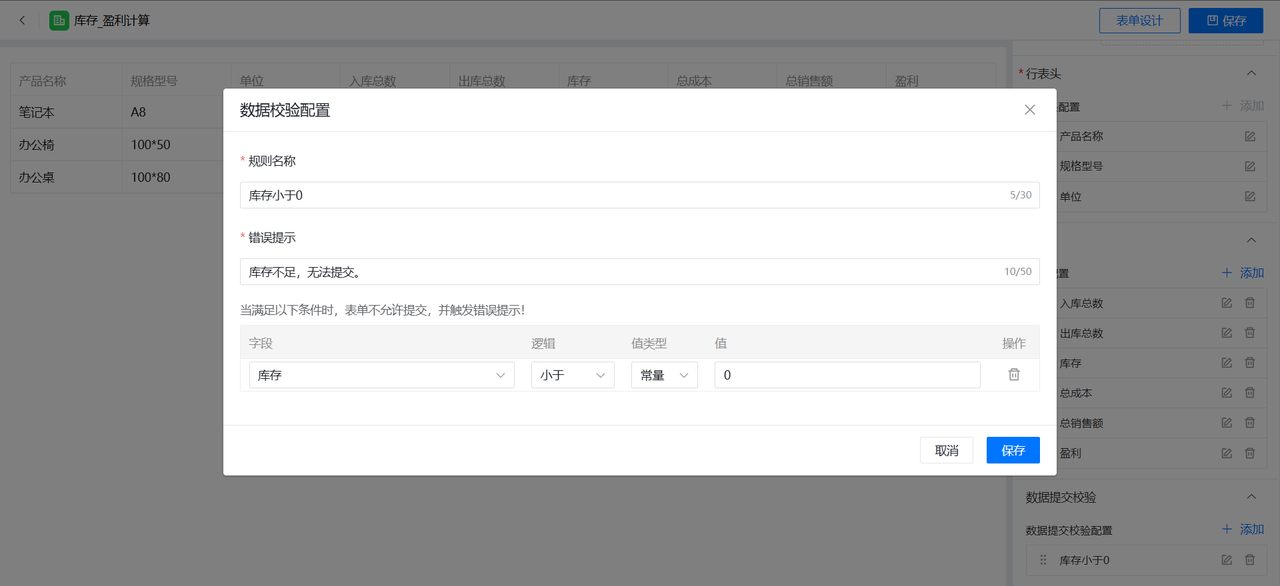Delete the 盈利 column field

(1249, 453)
